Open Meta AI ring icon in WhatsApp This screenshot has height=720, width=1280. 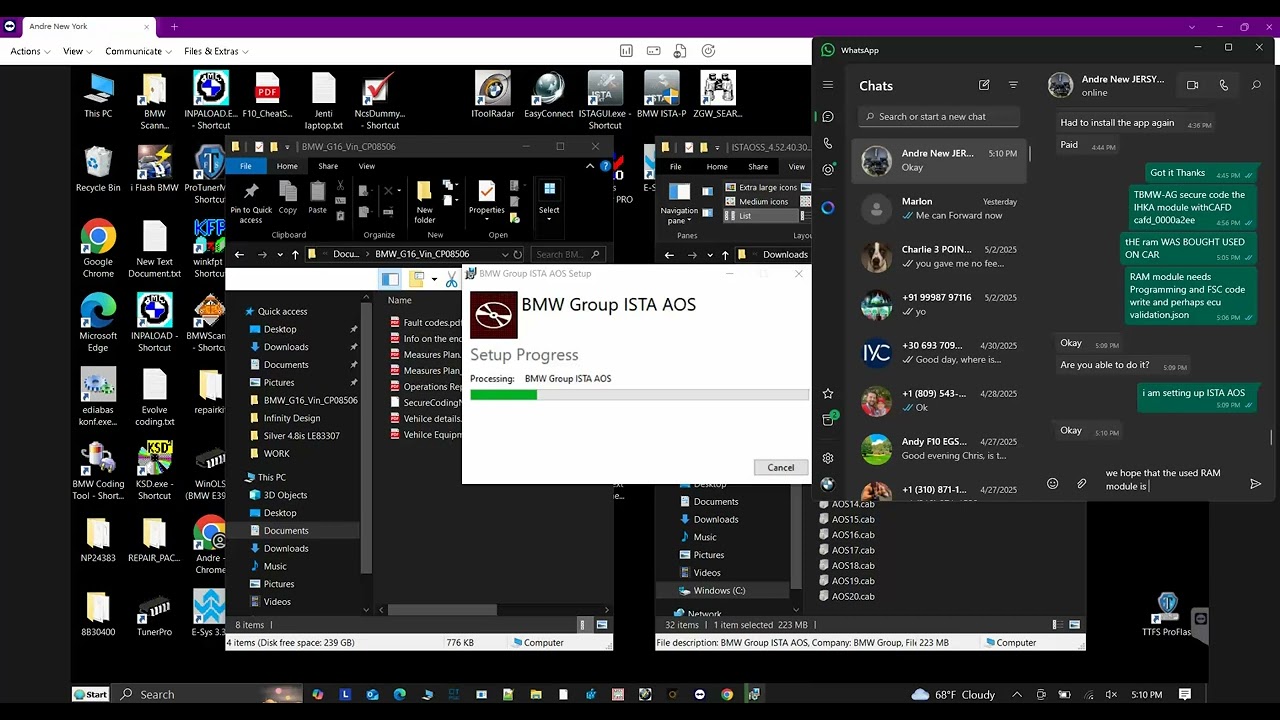(828, 208)
